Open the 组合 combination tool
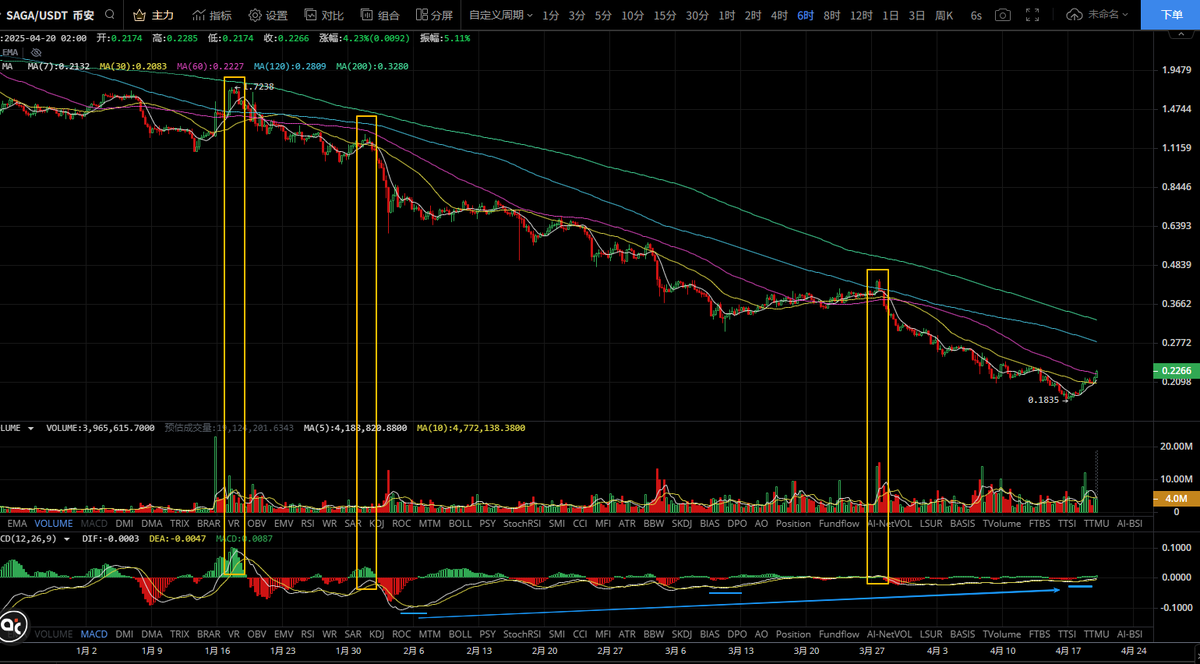Image resolution: width=1200 pixels, height=664 pixels. [x=380, y=15]
